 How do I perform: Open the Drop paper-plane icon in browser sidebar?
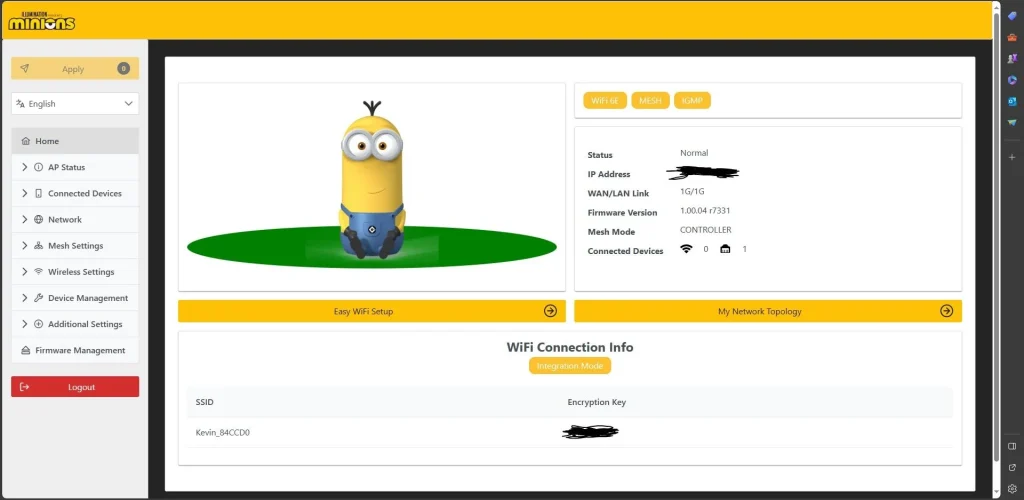tap(1012, 122)
